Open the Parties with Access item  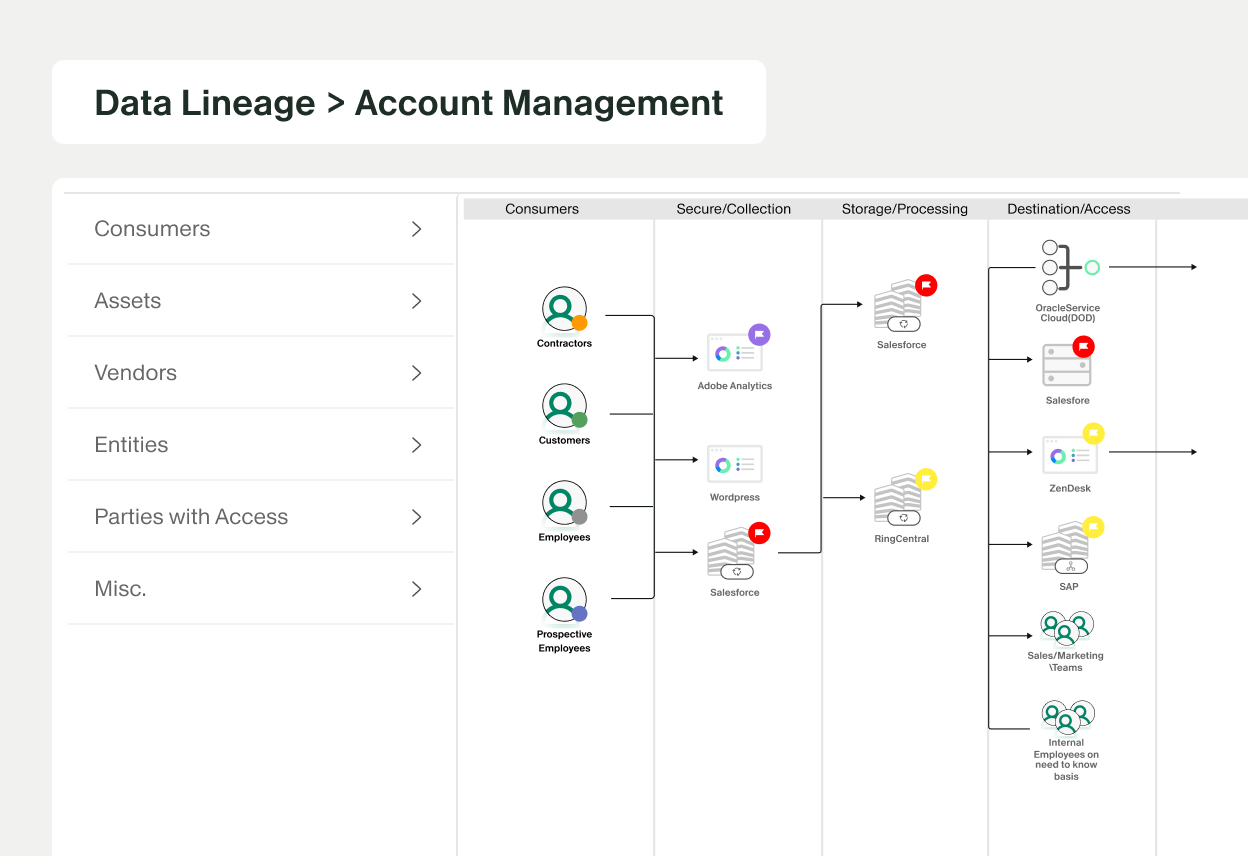click(261, 517)
